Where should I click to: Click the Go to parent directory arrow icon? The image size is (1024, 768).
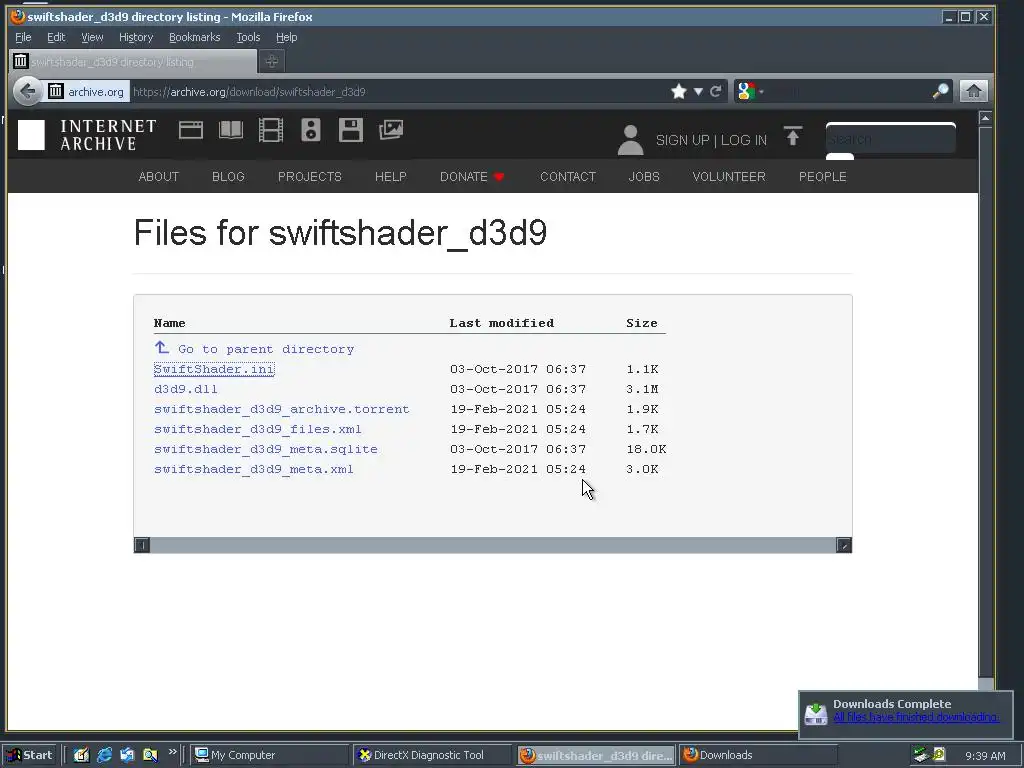161,347
